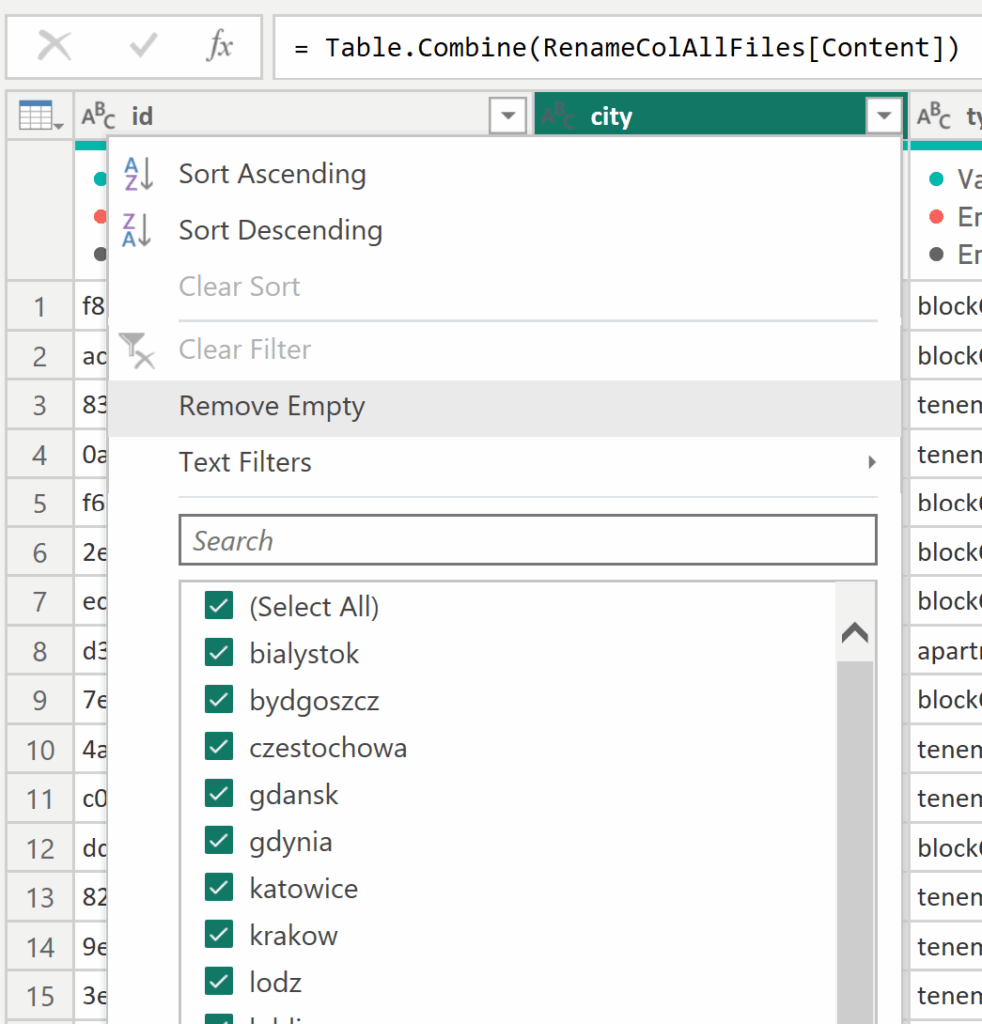Open the id column filter dropdown
Image resolution: width=982 pixels, height=1024 pixels.
tap(508, 117)
